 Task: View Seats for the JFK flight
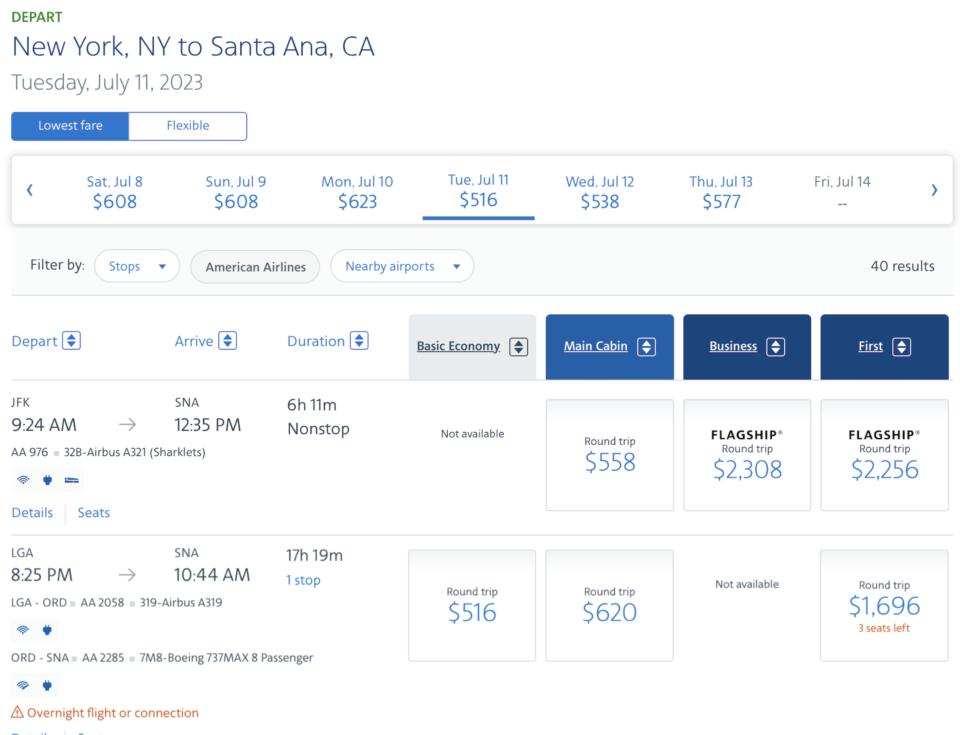[93, 512]
